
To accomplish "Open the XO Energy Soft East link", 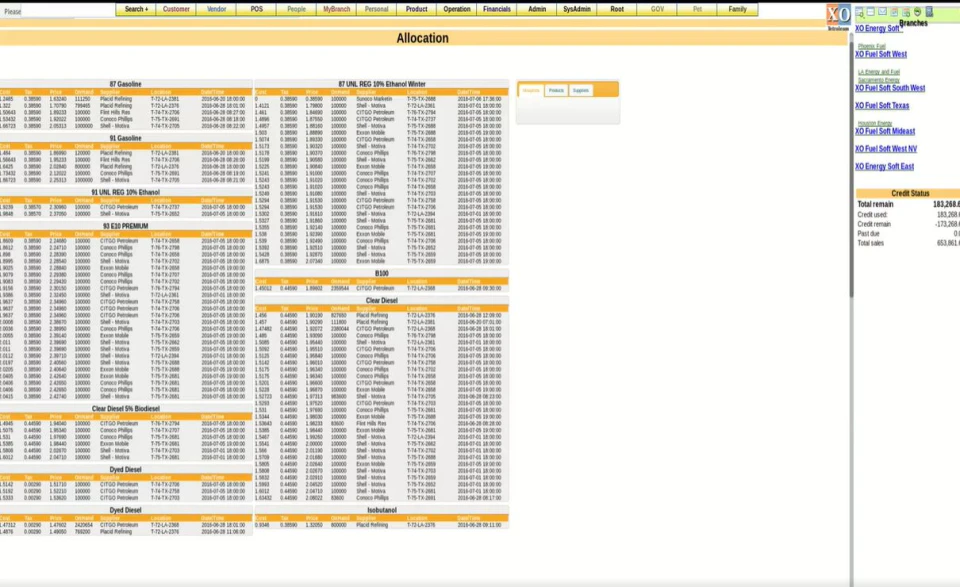I will tap(884, 166).
